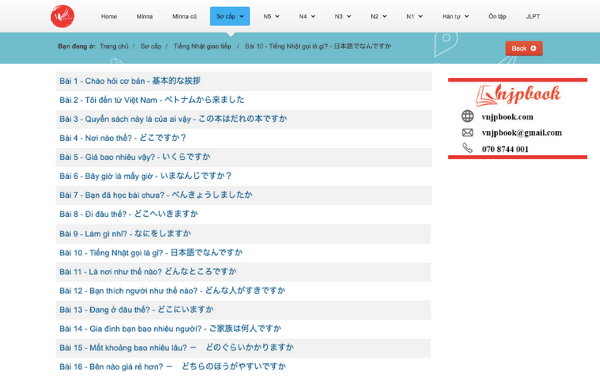Open lesson Bài 2 - Tôi đến từ Việt Nam

(152, 100)
